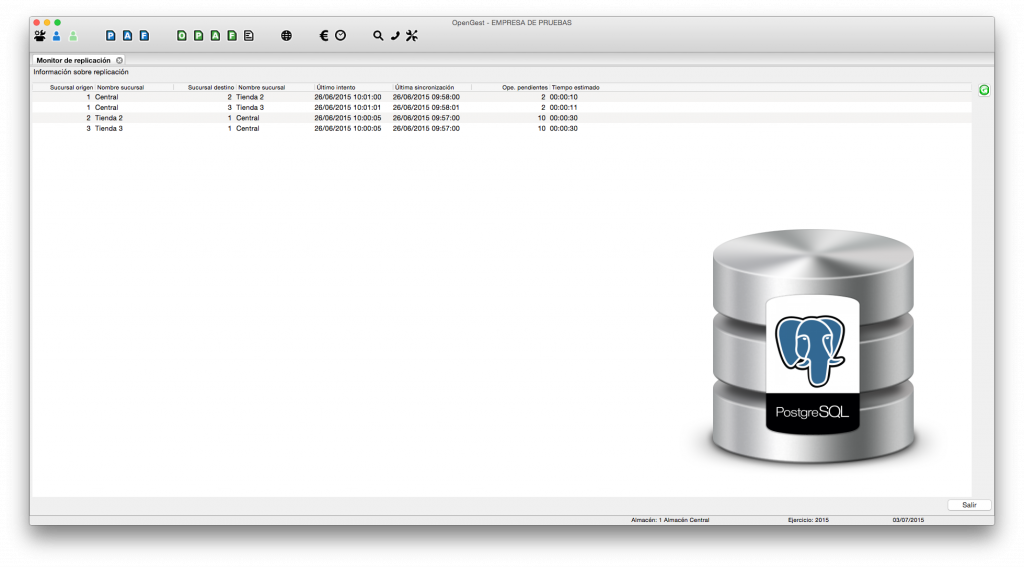
Task: Open the green P document icon
Action: pos(199,36)
